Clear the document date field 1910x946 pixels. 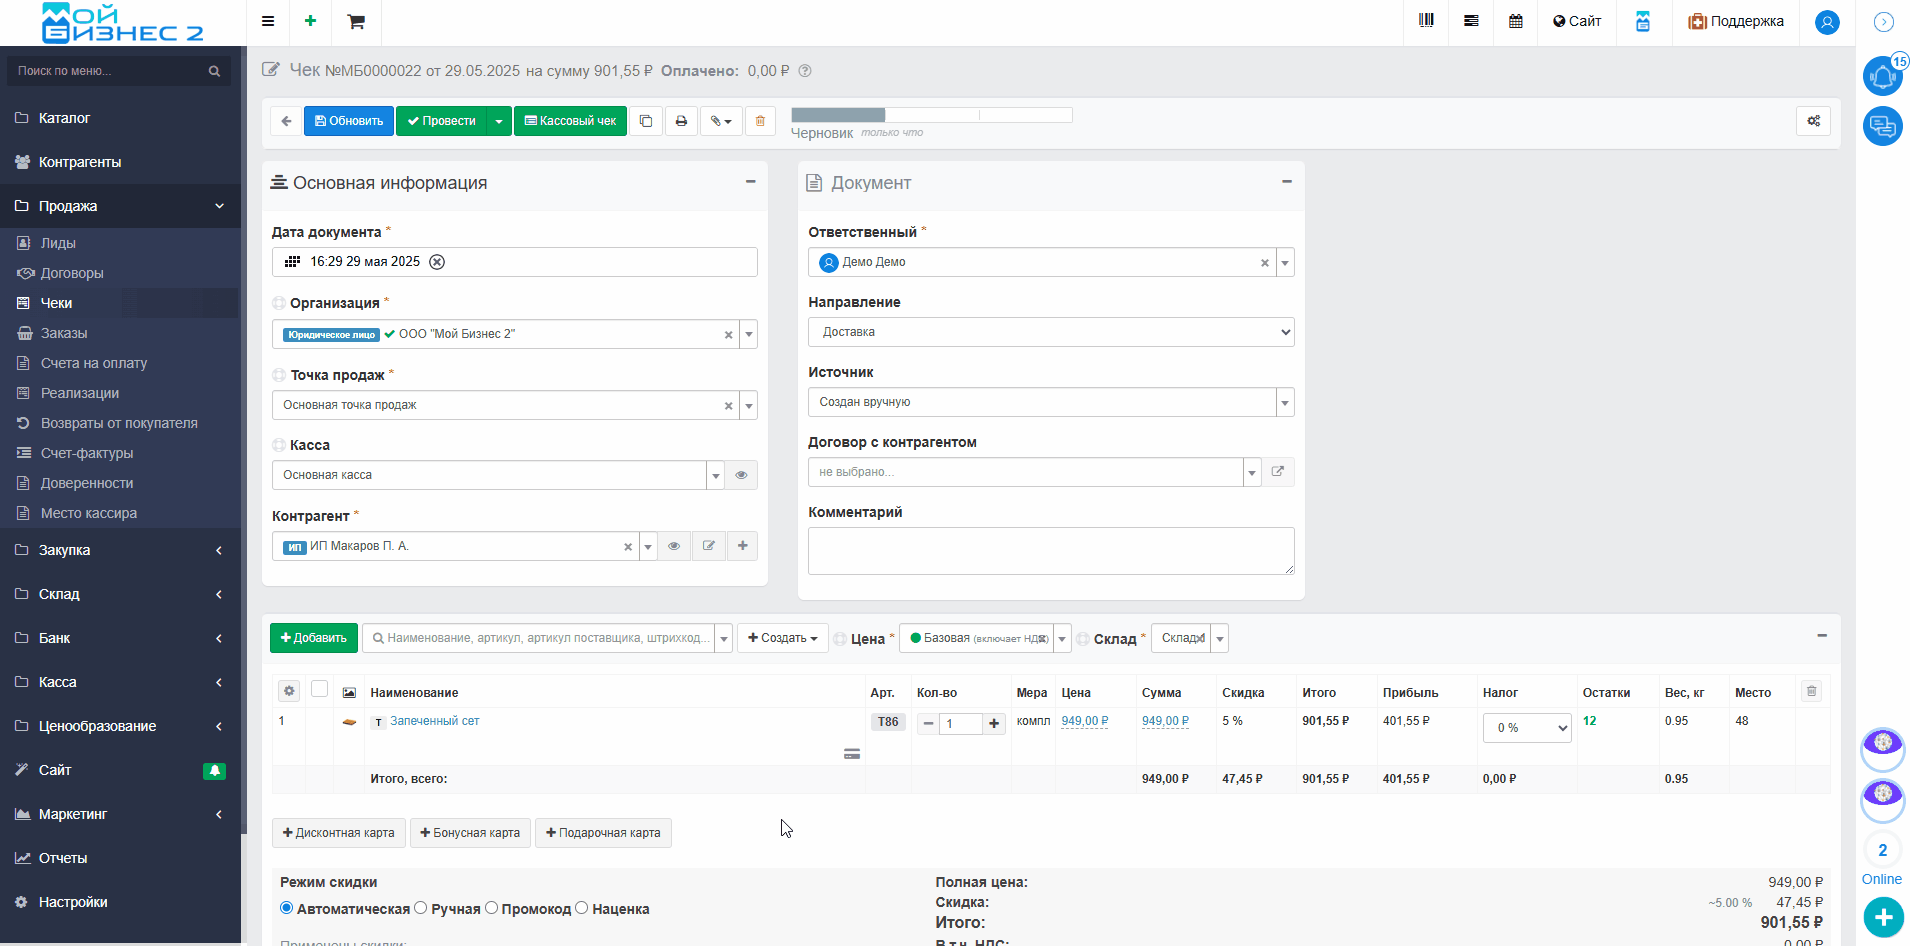tap(437, 262)
